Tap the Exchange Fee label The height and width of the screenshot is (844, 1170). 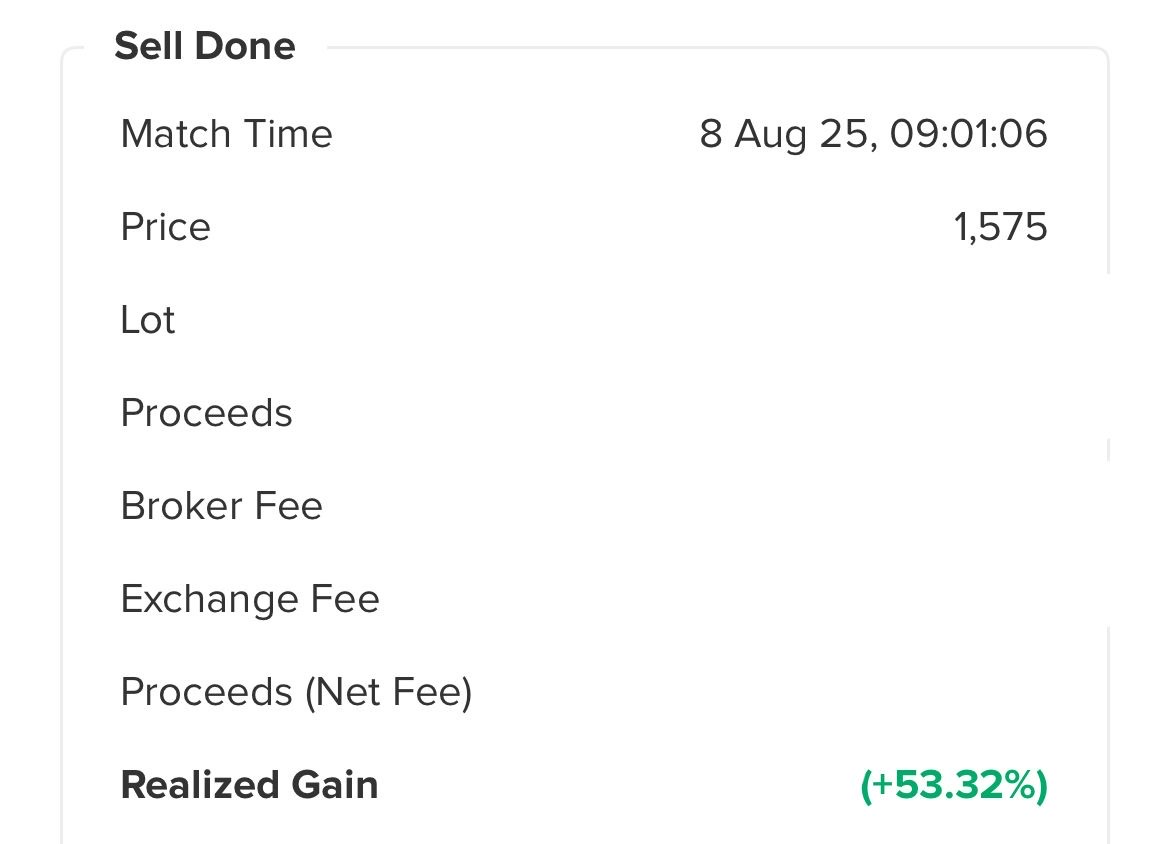[x=250, y=599]
